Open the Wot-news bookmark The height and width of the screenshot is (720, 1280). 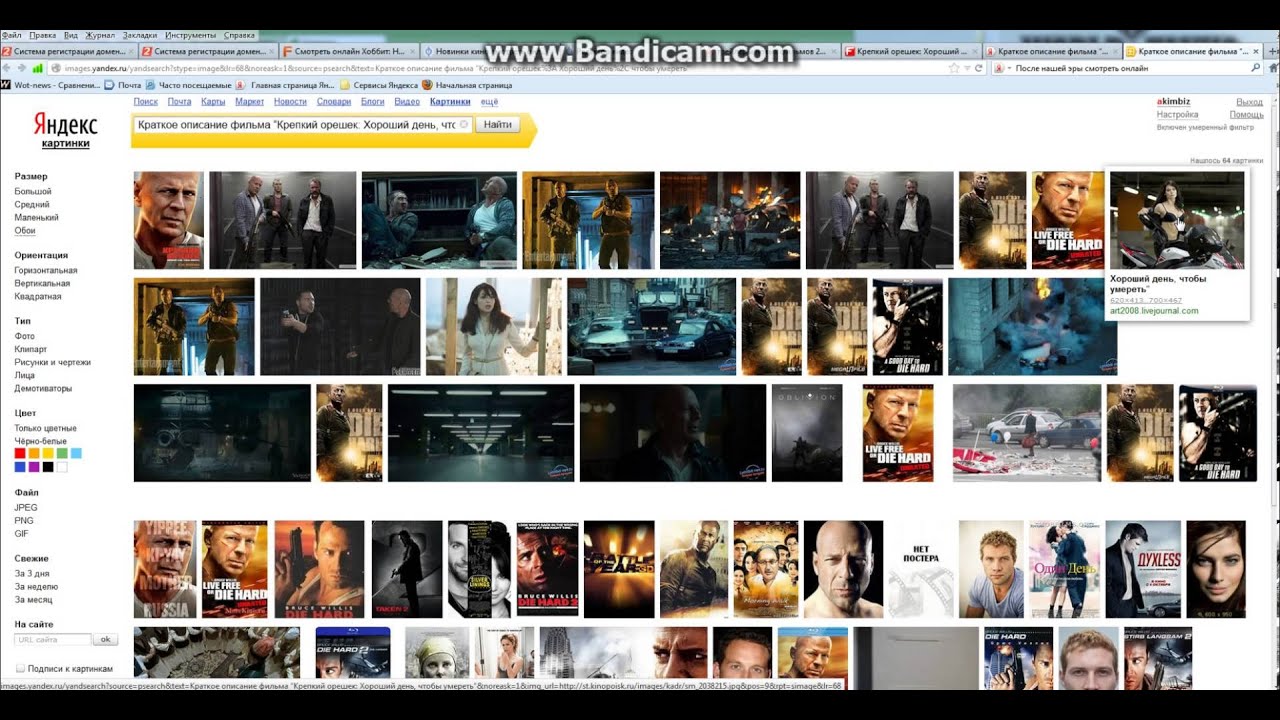(x=50, y=85)
